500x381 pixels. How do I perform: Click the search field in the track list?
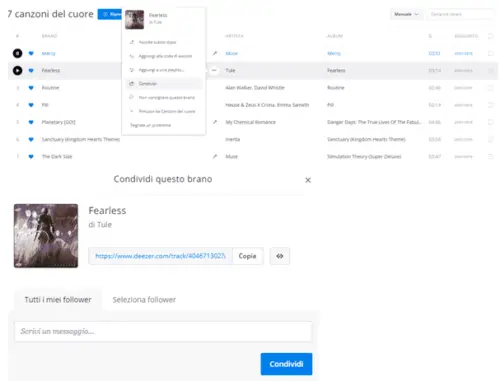point(460,14)
